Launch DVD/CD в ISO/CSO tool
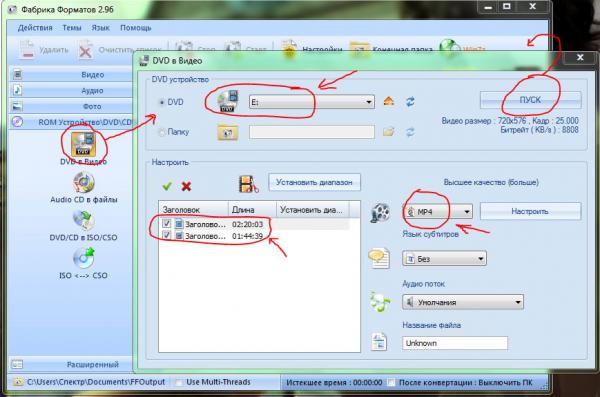600x397 pixels. tap(83, 221)
